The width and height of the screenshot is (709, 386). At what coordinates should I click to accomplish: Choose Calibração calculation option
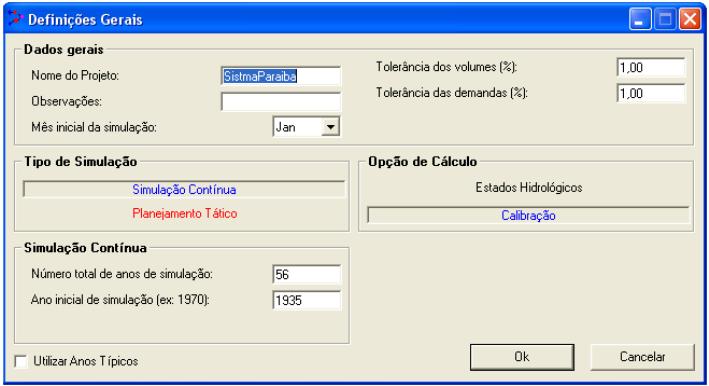point(529,215)
